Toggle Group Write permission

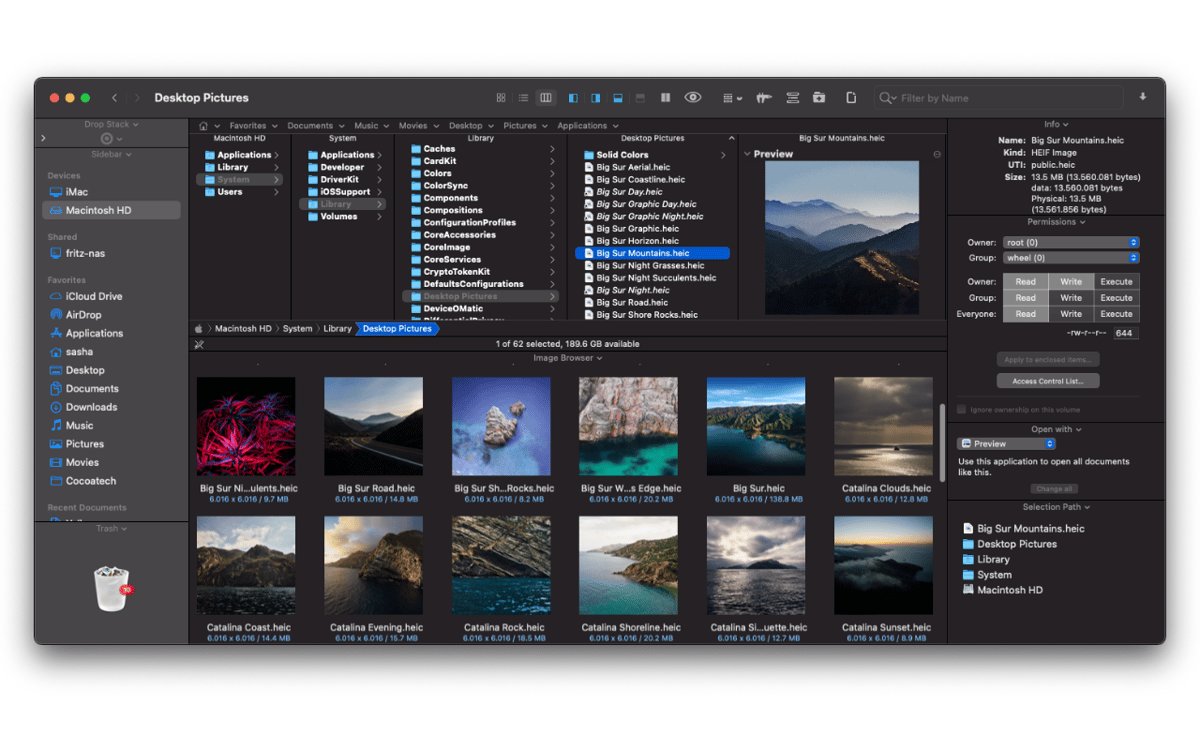click(x=1070, y=298)
